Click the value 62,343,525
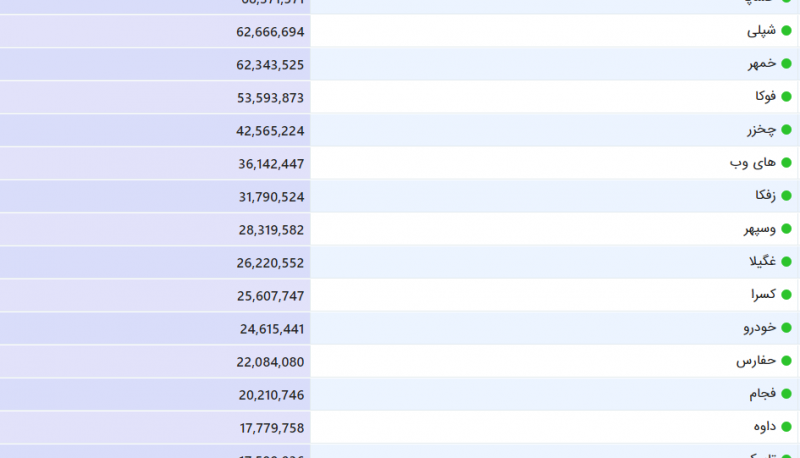The width and height of the screenshot is (800, 458). pyautogui.click(x=270, y=65)
